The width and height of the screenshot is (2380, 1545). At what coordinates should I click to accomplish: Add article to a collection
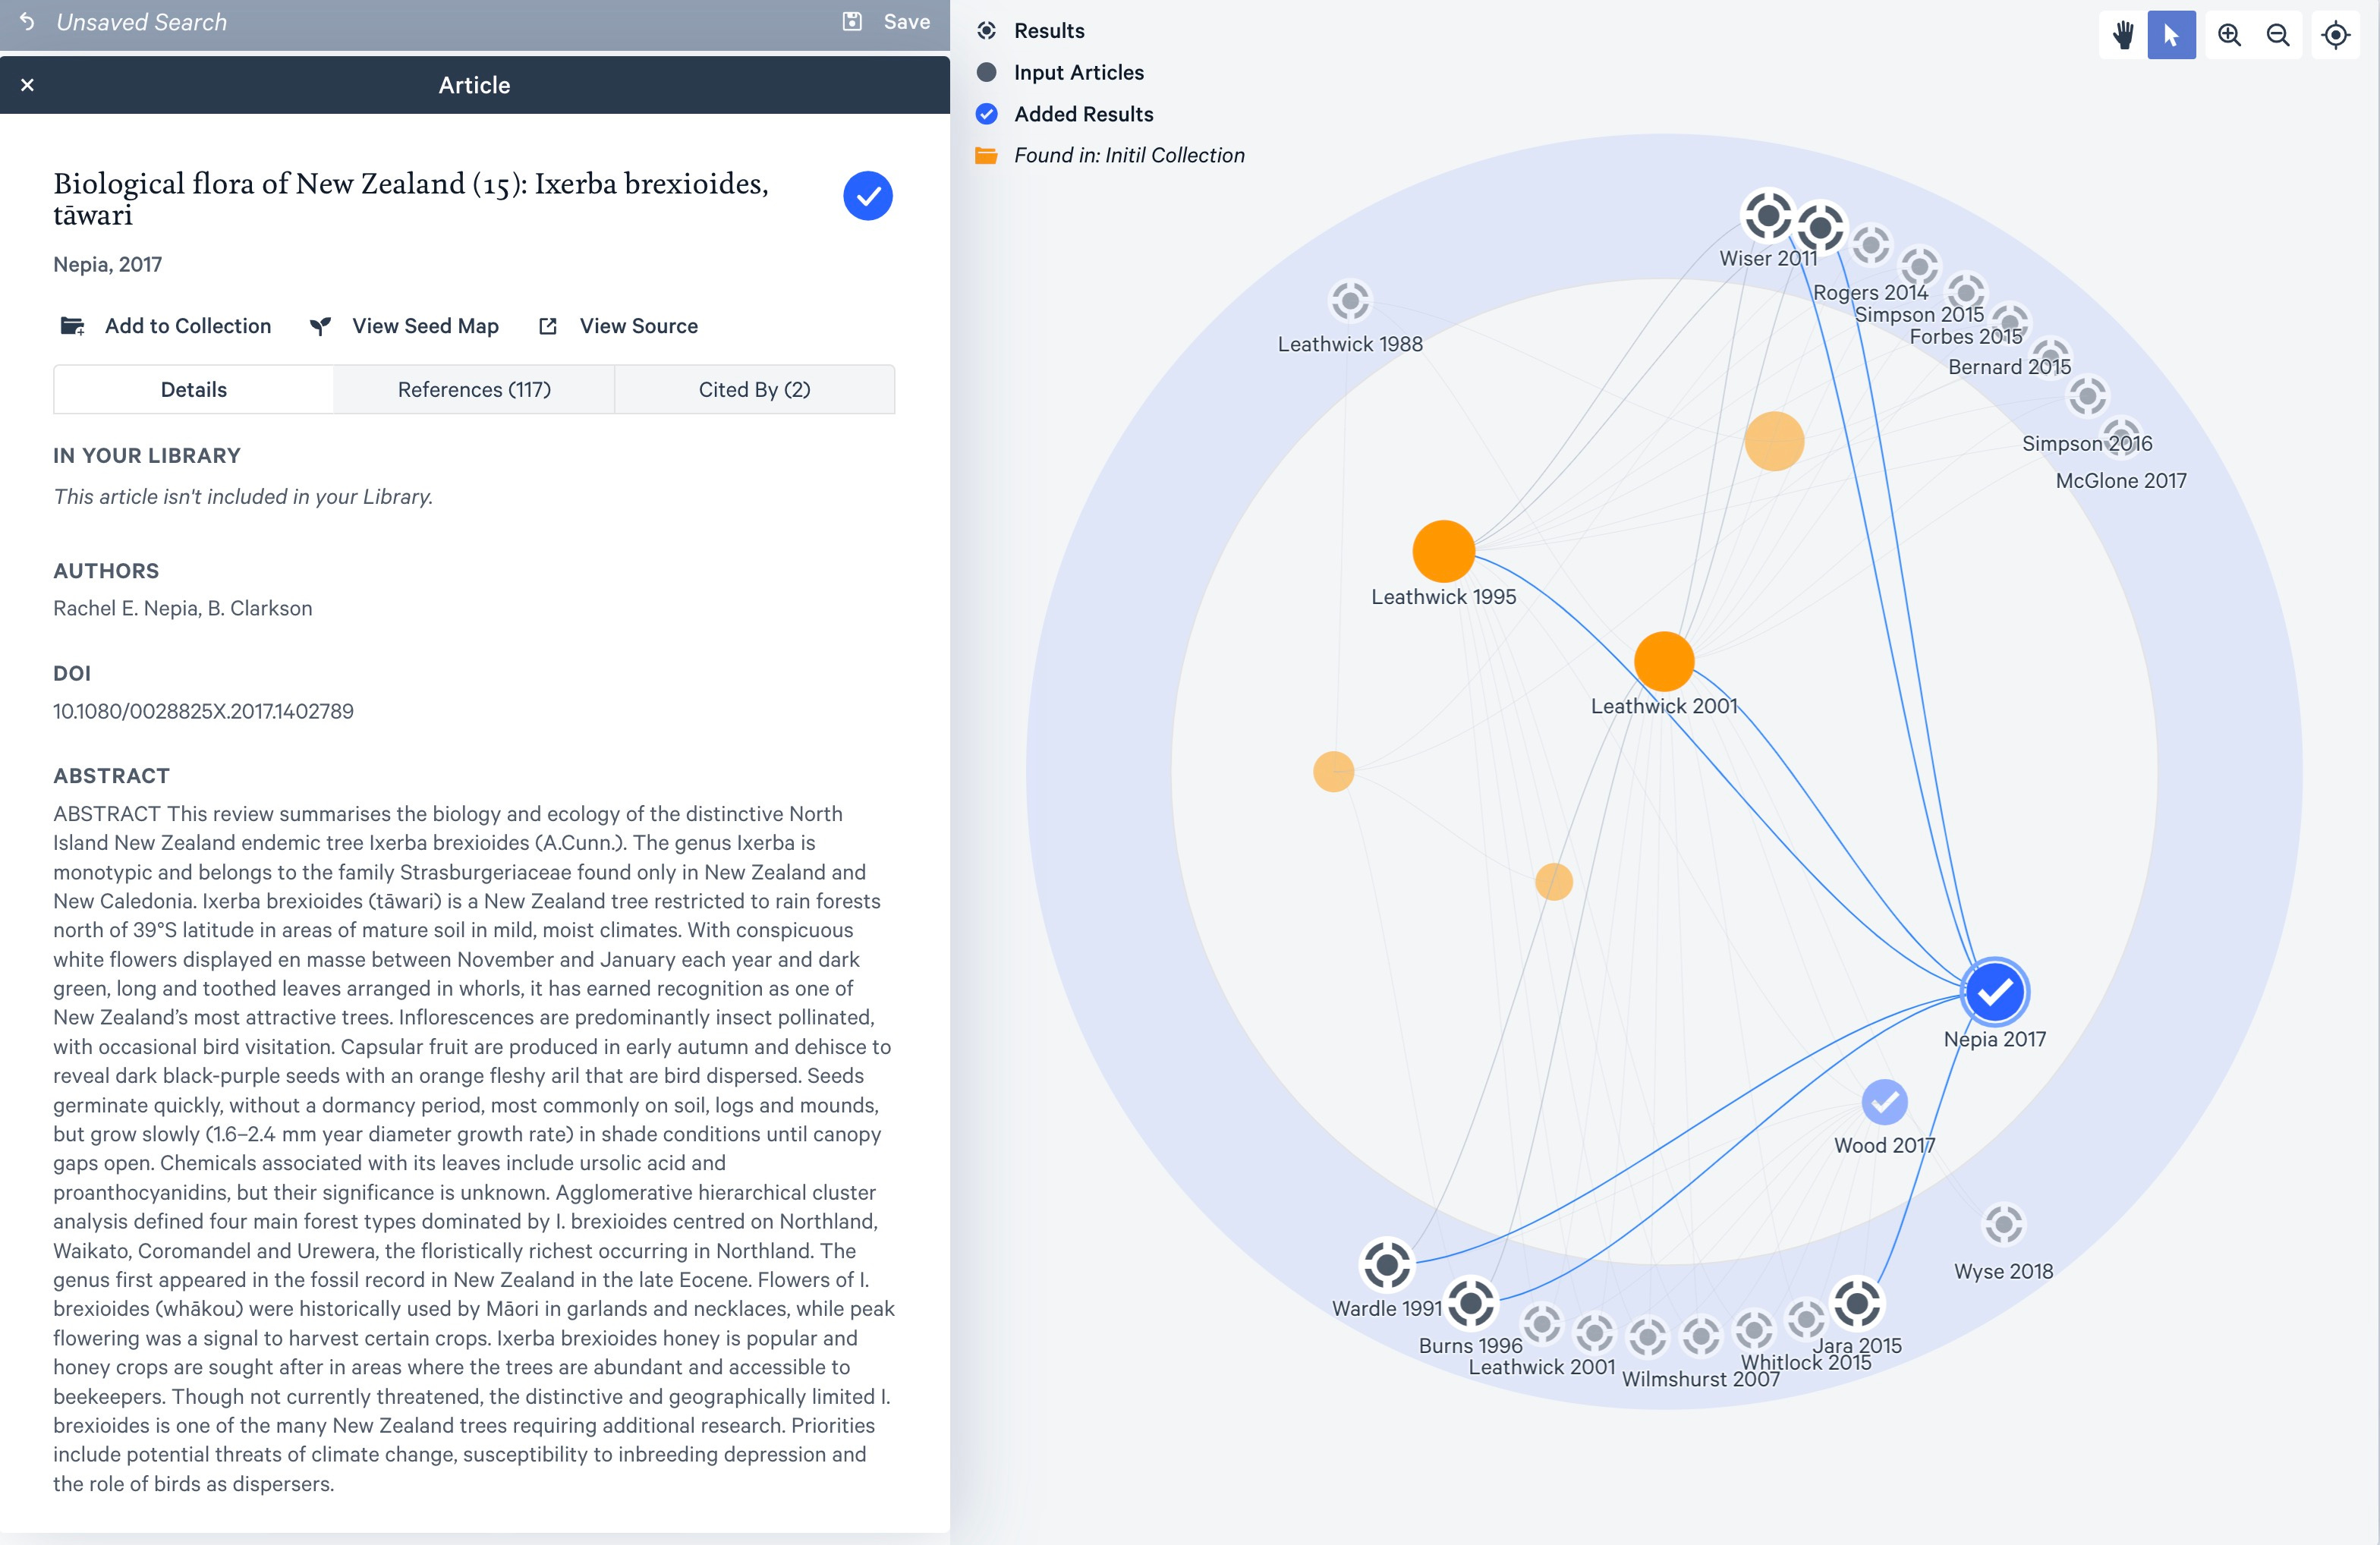(x=166, y=326)
